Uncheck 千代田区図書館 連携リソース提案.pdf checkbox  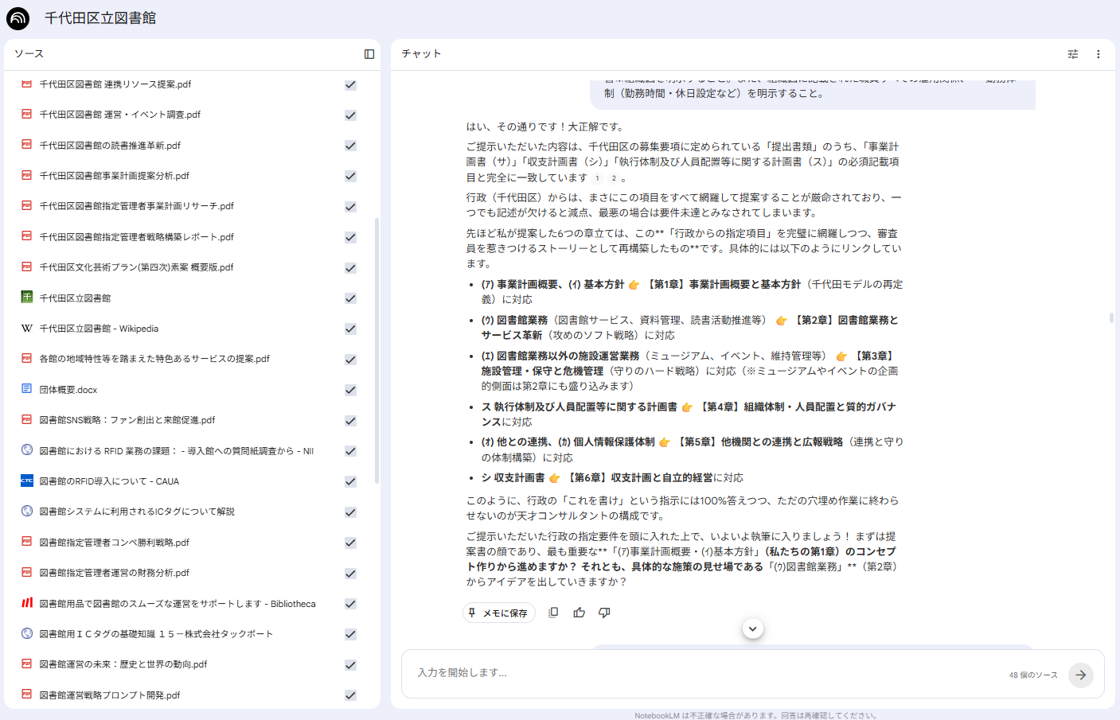point(350,85)
